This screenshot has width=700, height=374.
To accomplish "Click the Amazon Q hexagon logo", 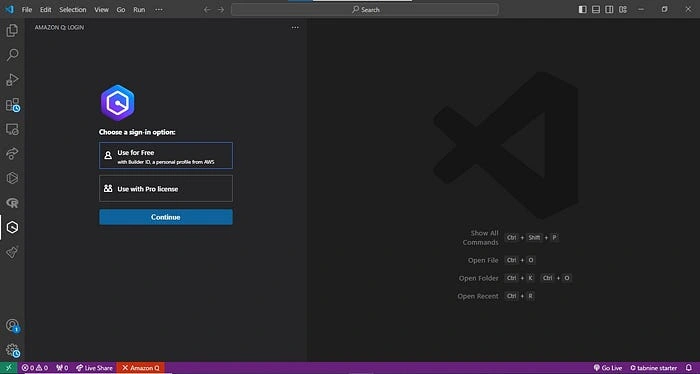I will [117, 103].
